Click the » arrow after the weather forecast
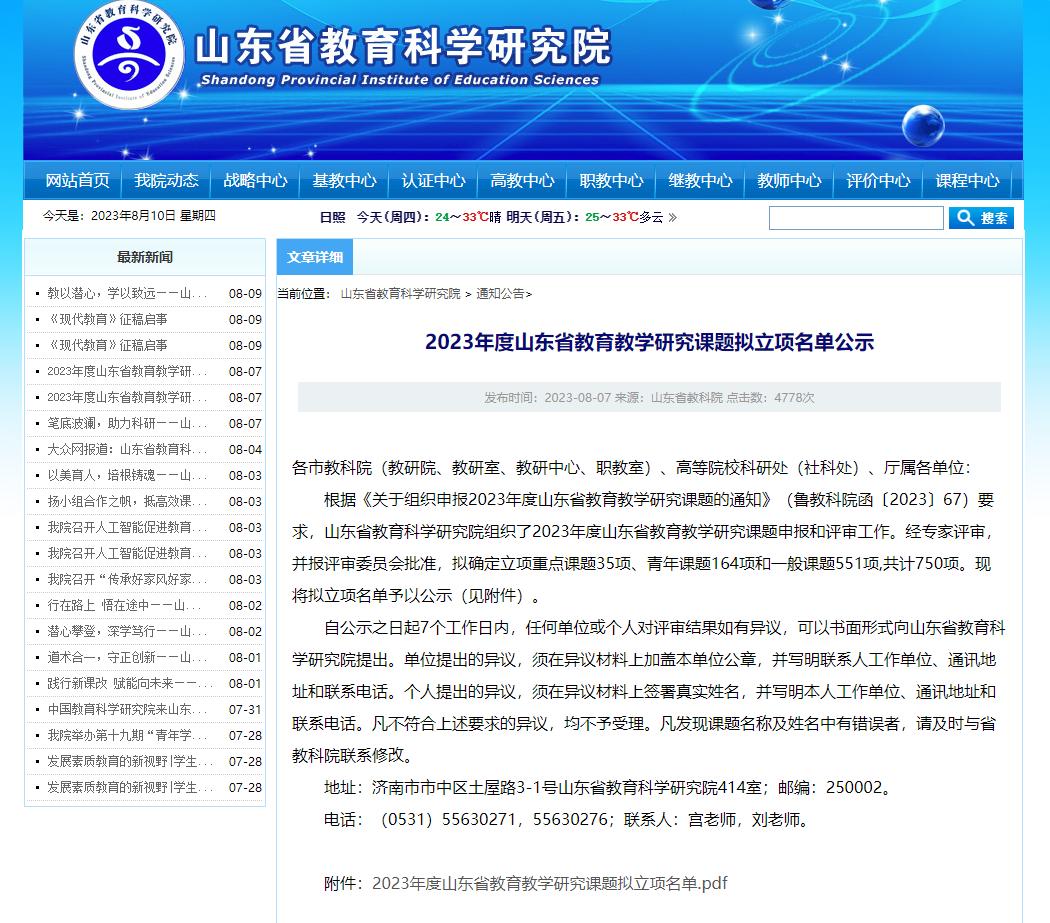The height and width of the screenshot is (923, 1050). click(x=672, y=217)
